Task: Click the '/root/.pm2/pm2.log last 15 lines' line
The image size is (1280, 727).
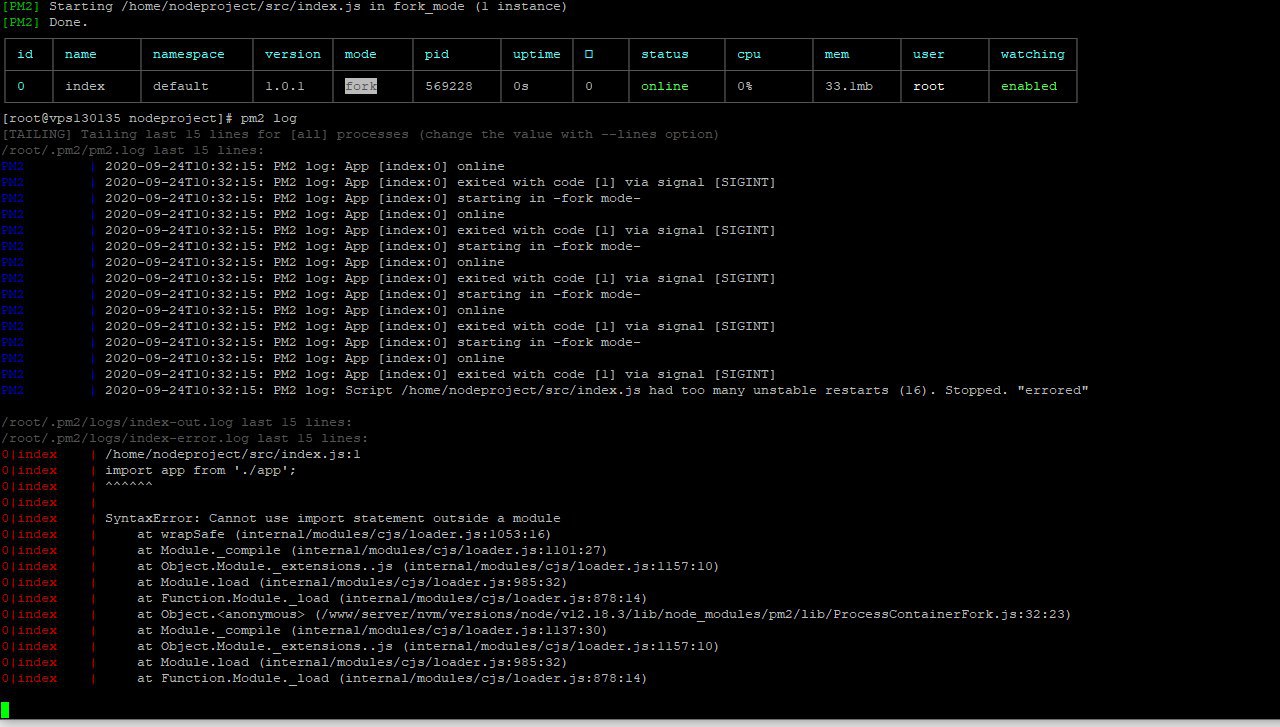Action: pos(133,150)
